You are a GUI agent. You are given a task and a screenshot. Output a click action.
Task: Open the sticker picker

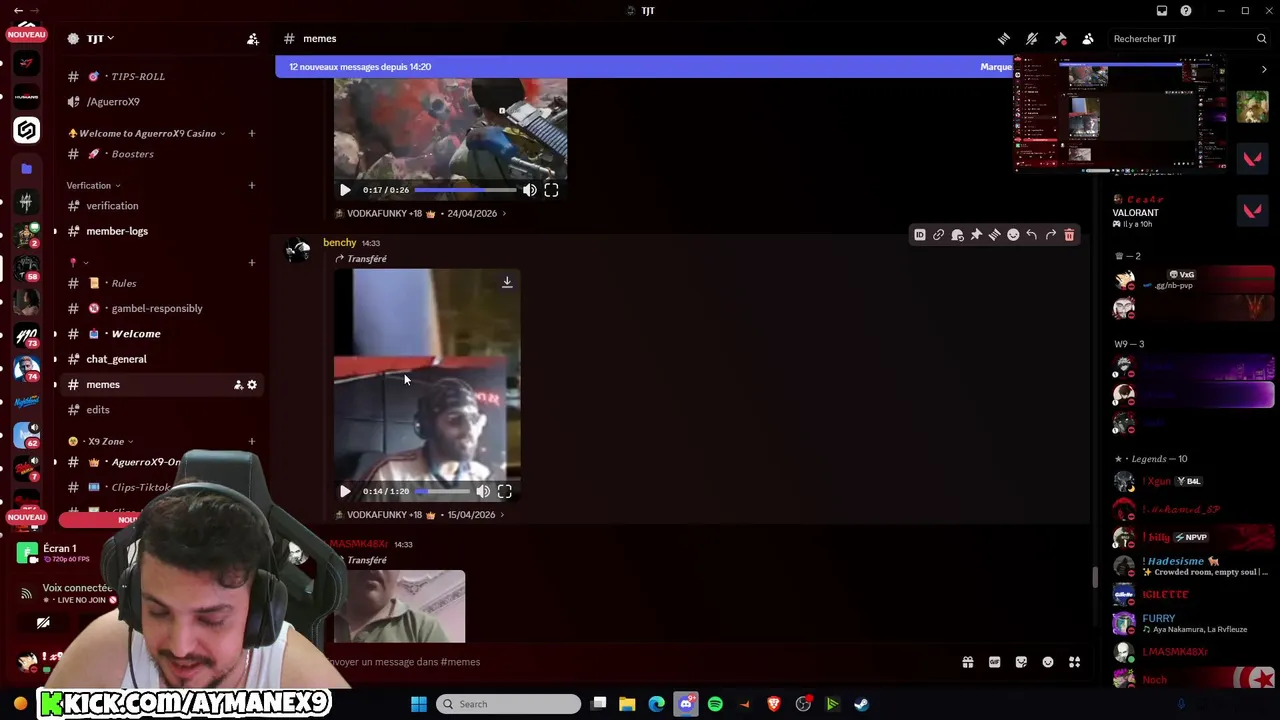tap(1021, 662)
